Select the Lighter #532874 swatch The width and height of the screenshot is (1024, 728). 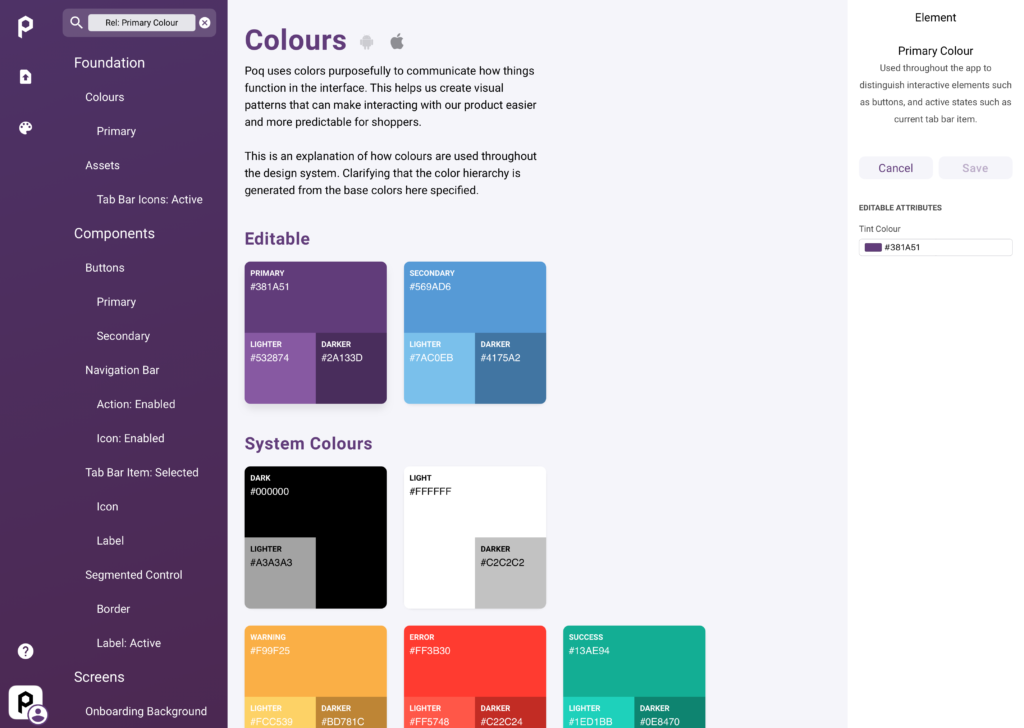(280, 368)
